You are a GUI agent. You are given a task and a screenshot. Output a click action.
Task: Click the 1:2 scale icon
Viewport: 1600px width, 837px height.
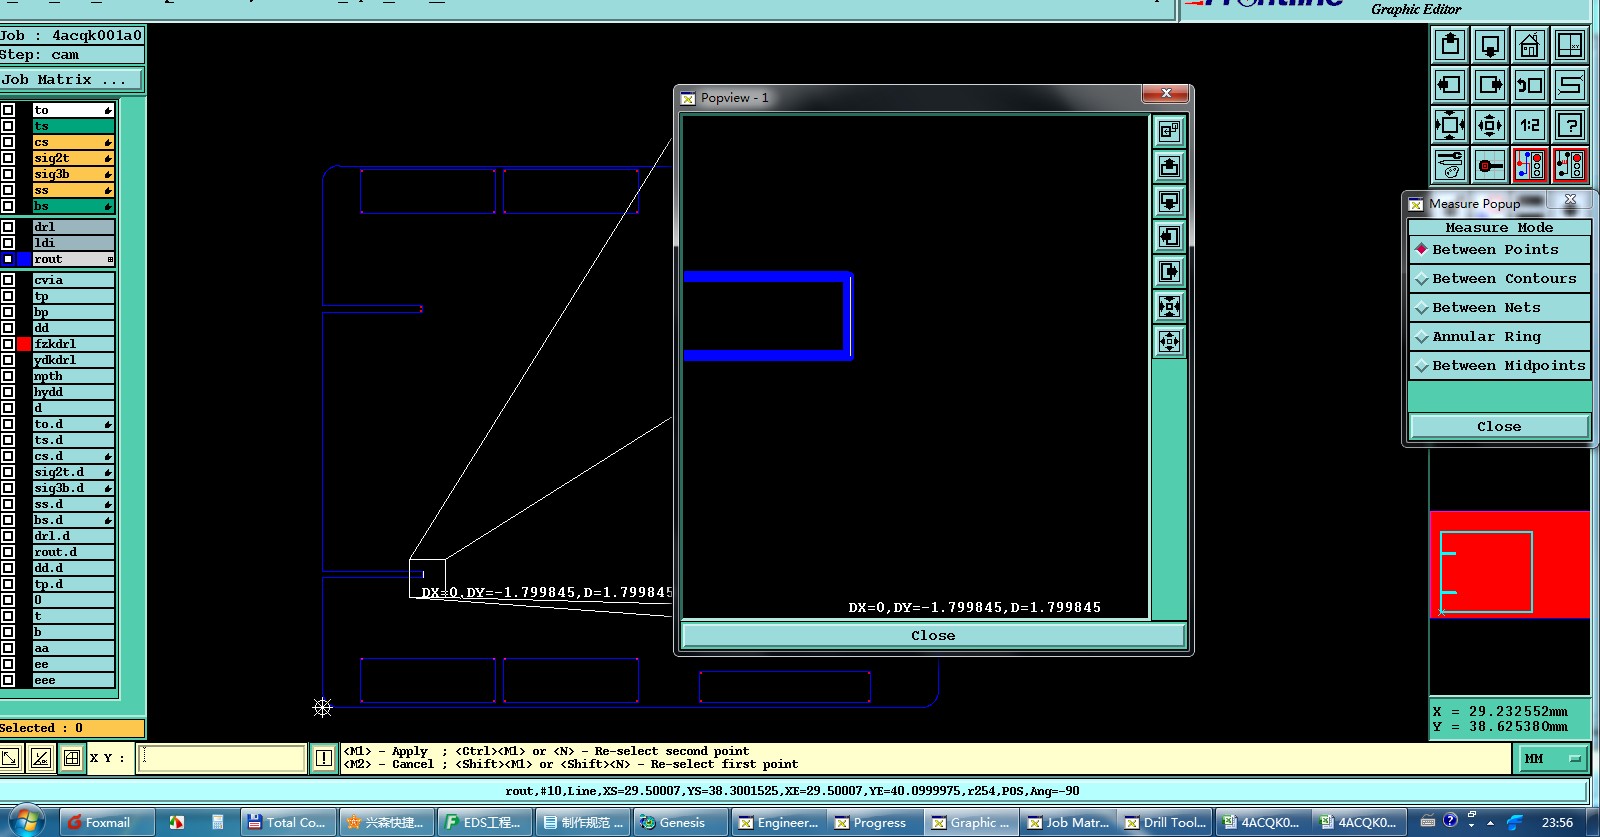(1530, 125)
